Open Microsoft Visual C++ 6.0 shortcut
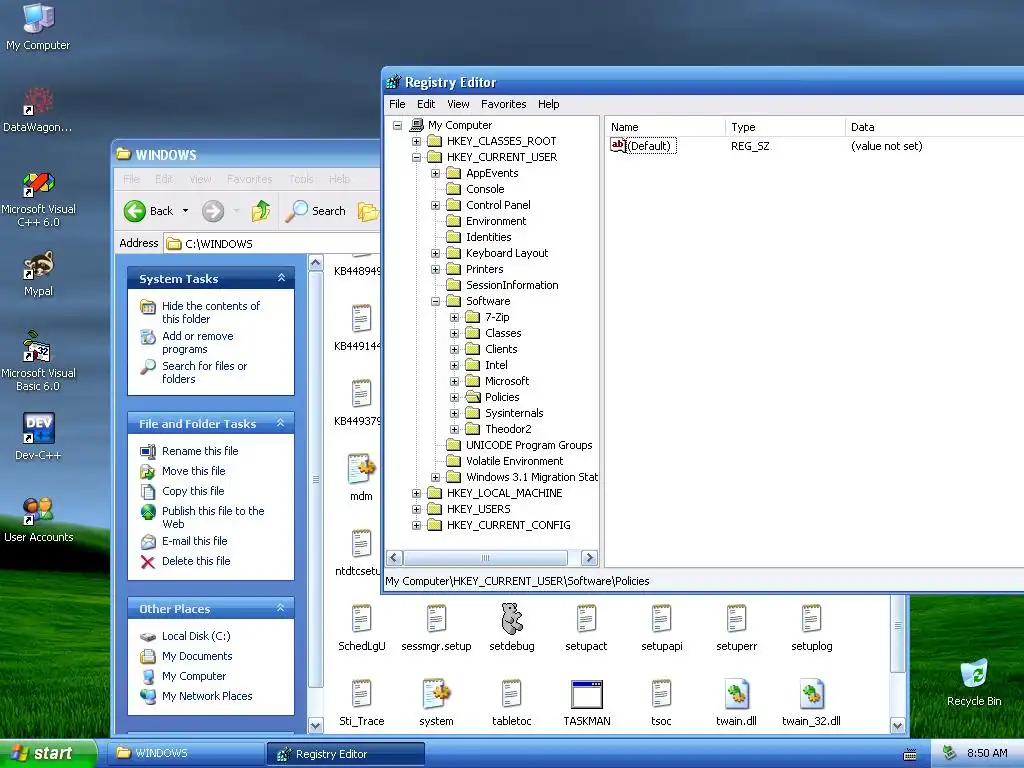The width and height of the screenshot is (1024, 768). click(x=38, y=199)
